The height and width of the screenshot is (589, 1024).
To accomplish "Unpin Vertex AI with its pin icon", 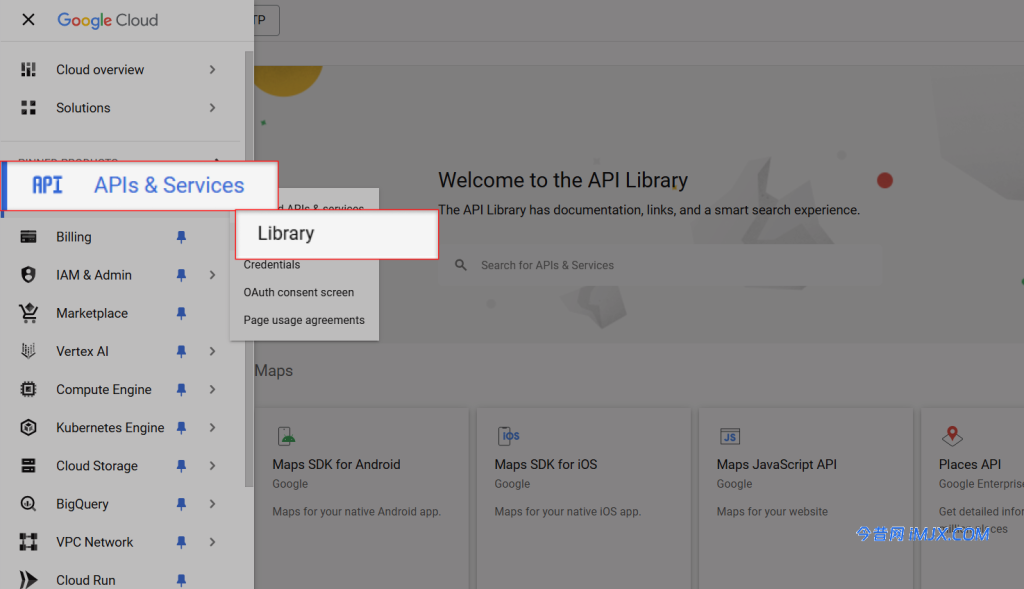I will (x=182, y=351).
